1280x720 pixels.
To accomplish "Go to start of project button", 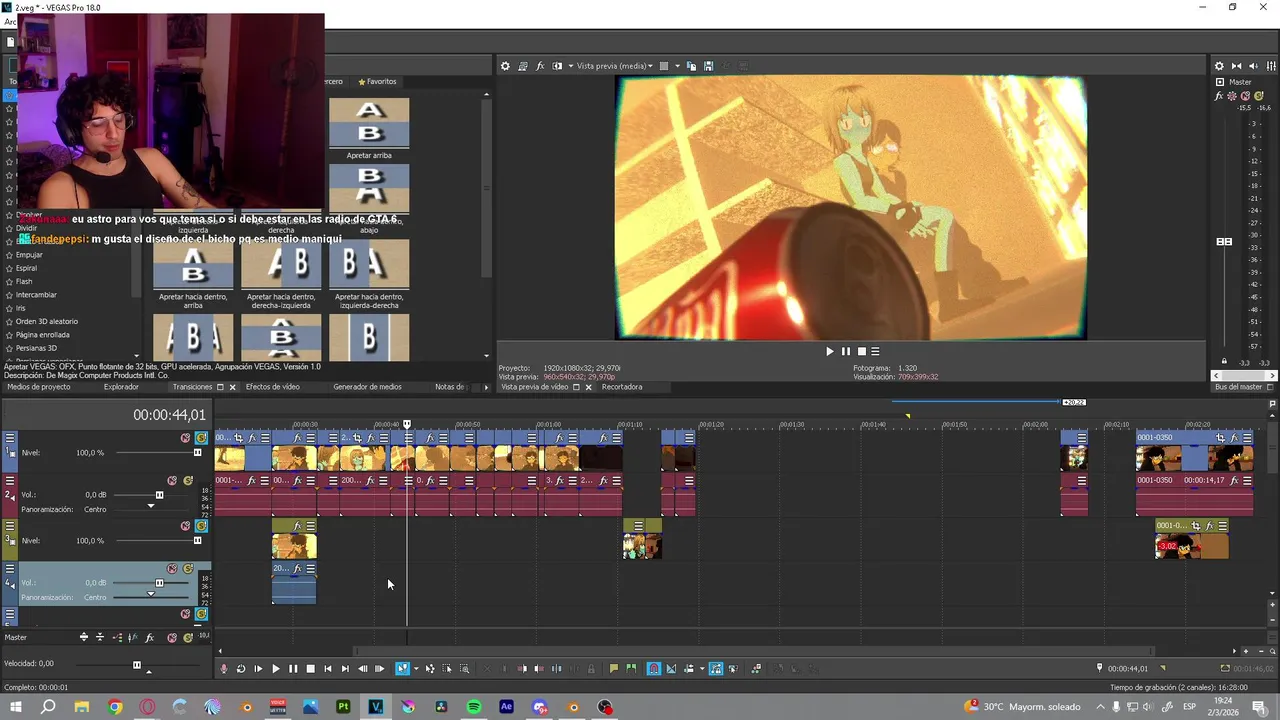I will pos(327,669).
